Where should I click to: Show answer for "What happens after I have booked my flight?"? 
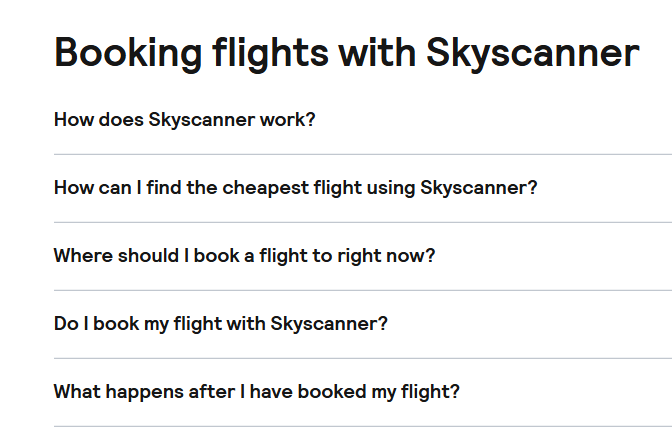[256, 391]
